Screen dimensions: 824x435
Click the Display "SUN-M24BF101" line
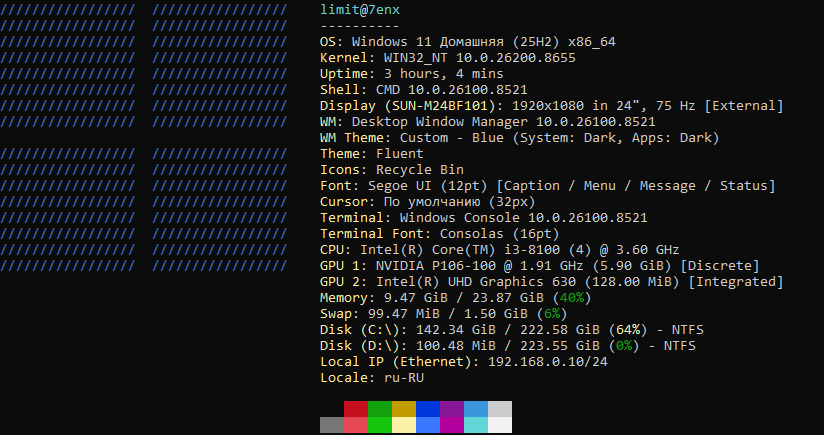pos(552,106)
